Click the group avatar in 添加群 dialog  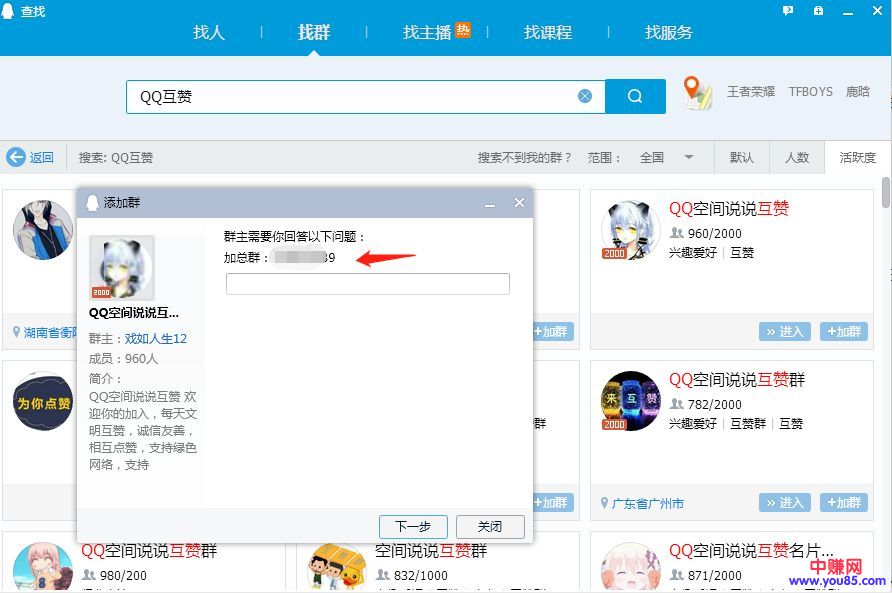pyautogui.click(x=122, y=268)
